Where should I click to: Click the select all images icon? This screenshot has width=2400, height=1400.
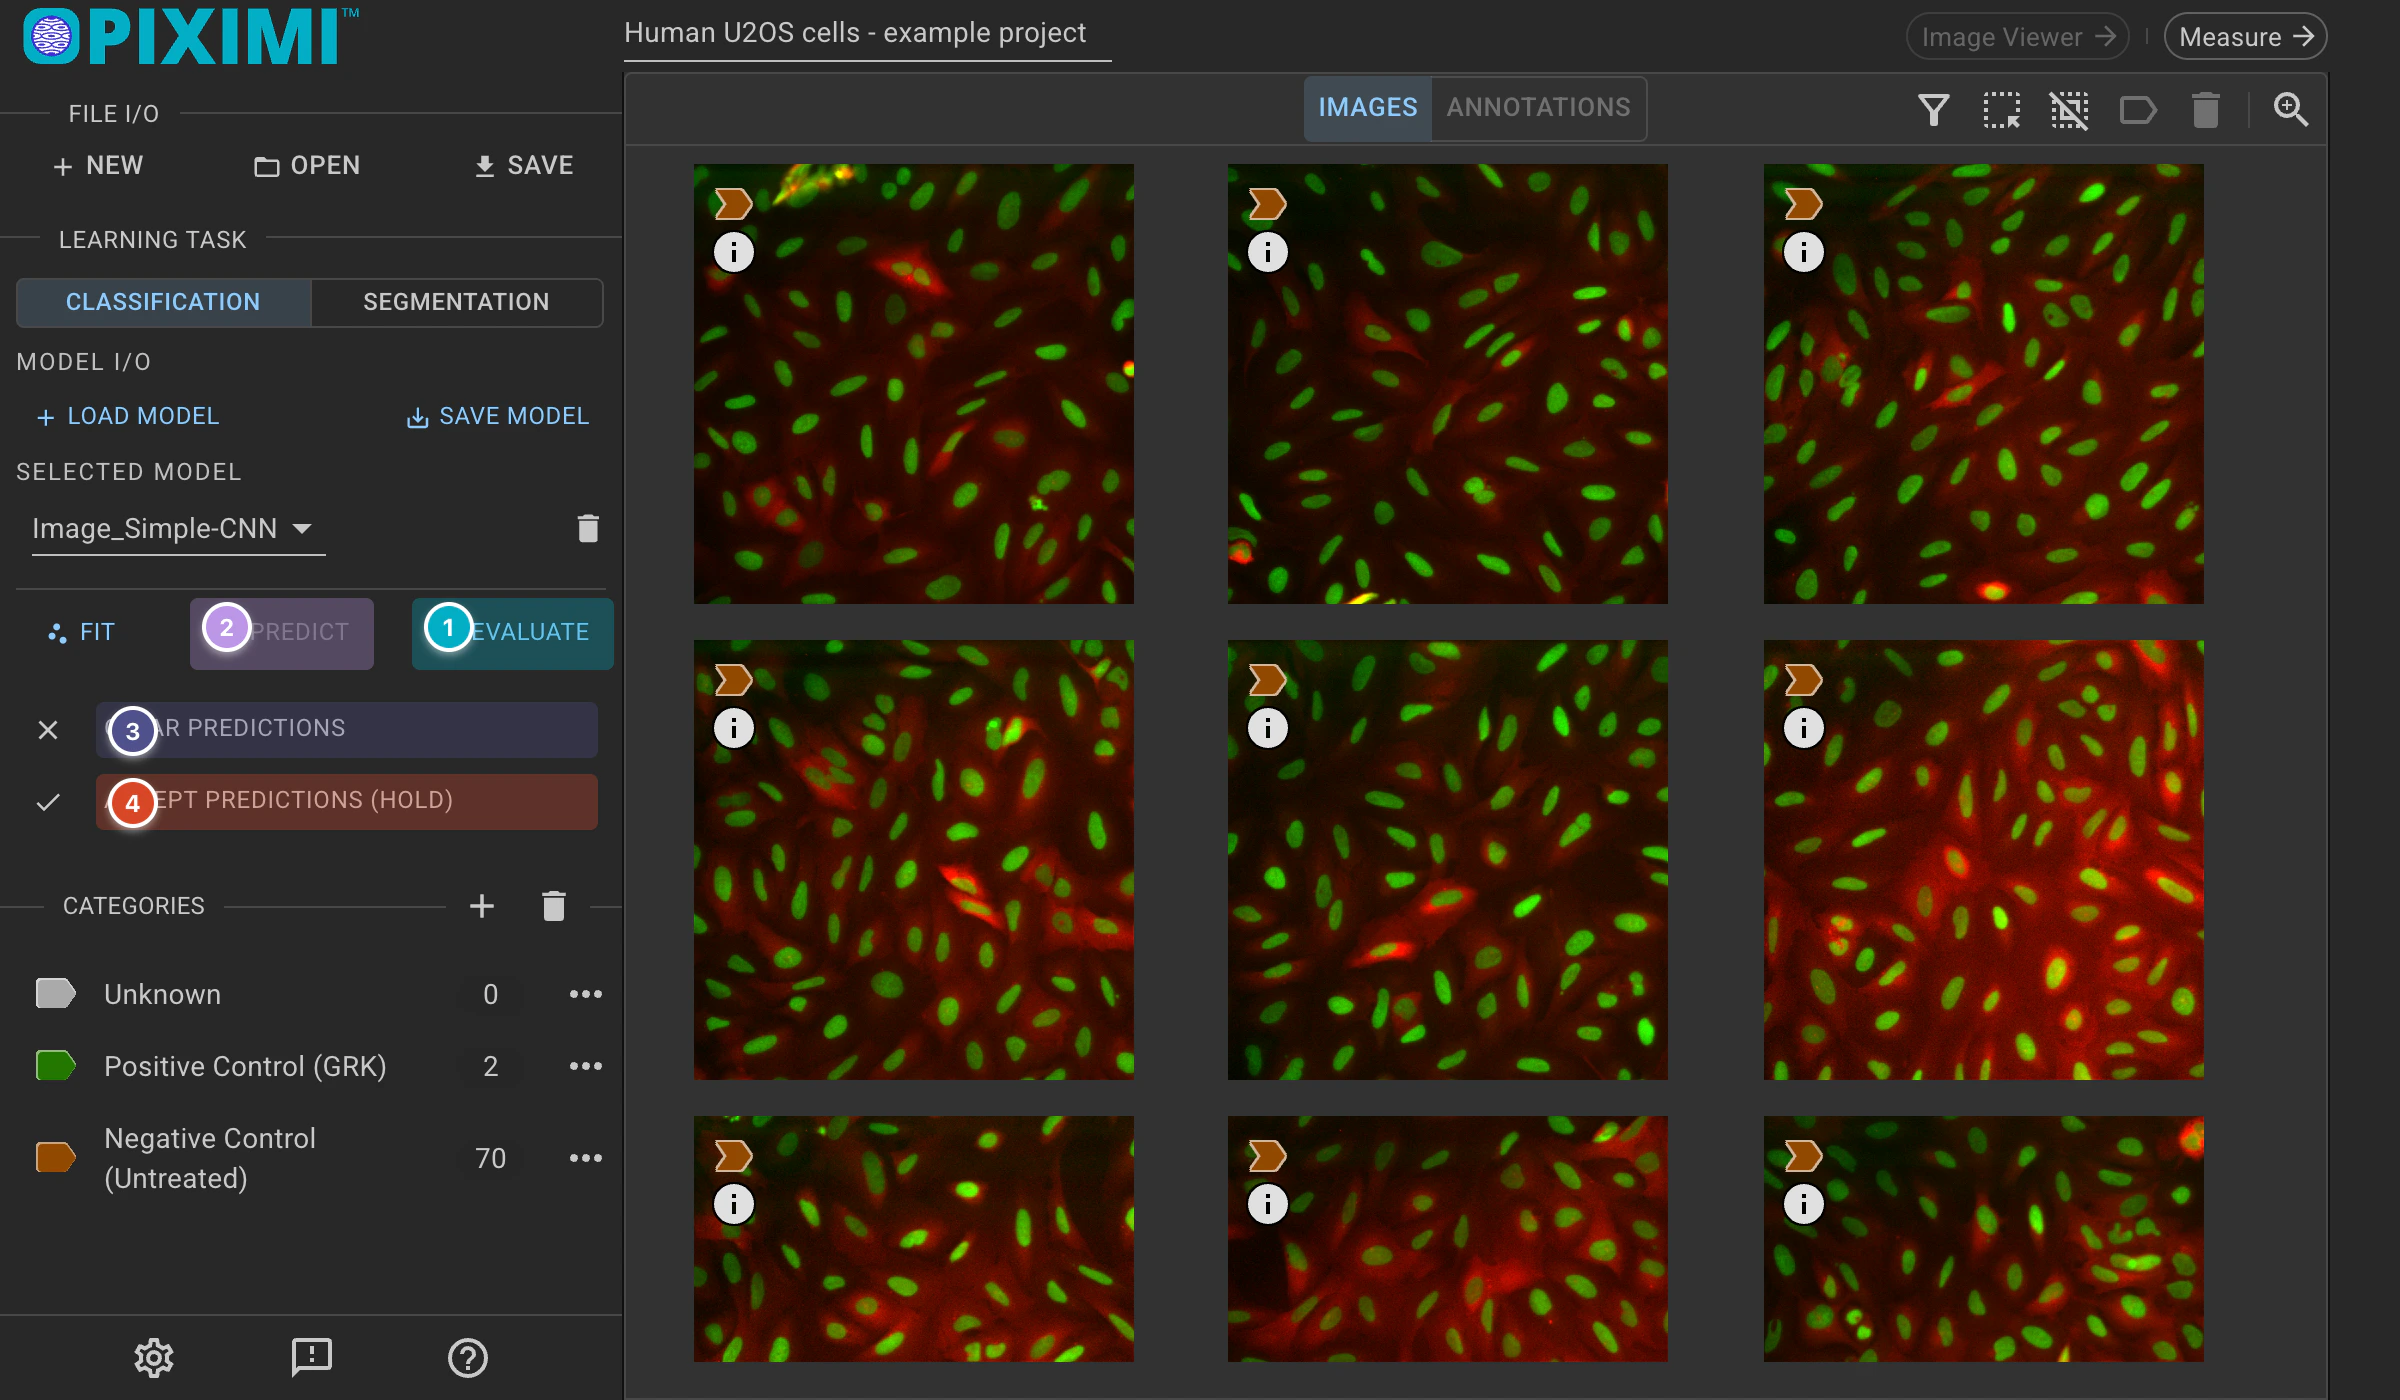tap(2001, 109)
